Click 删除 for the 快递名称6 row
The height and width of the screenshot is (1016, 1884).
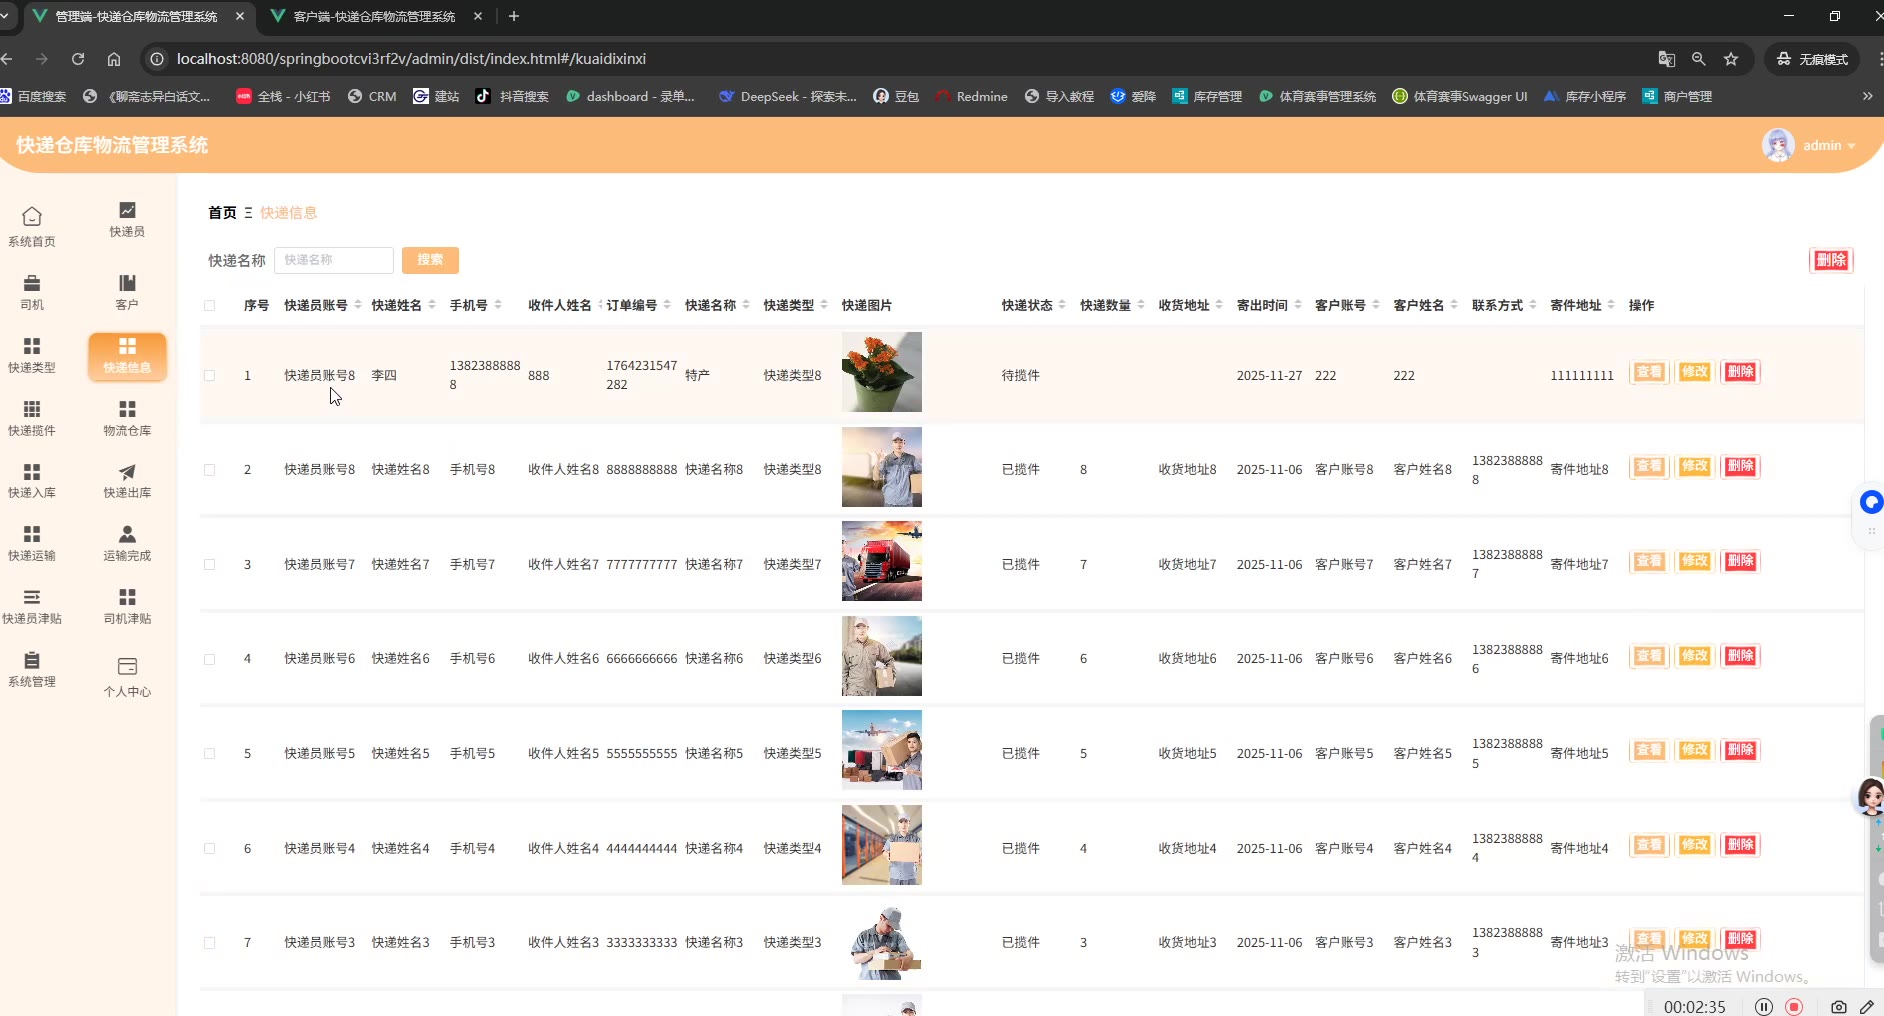point(1741,656)
